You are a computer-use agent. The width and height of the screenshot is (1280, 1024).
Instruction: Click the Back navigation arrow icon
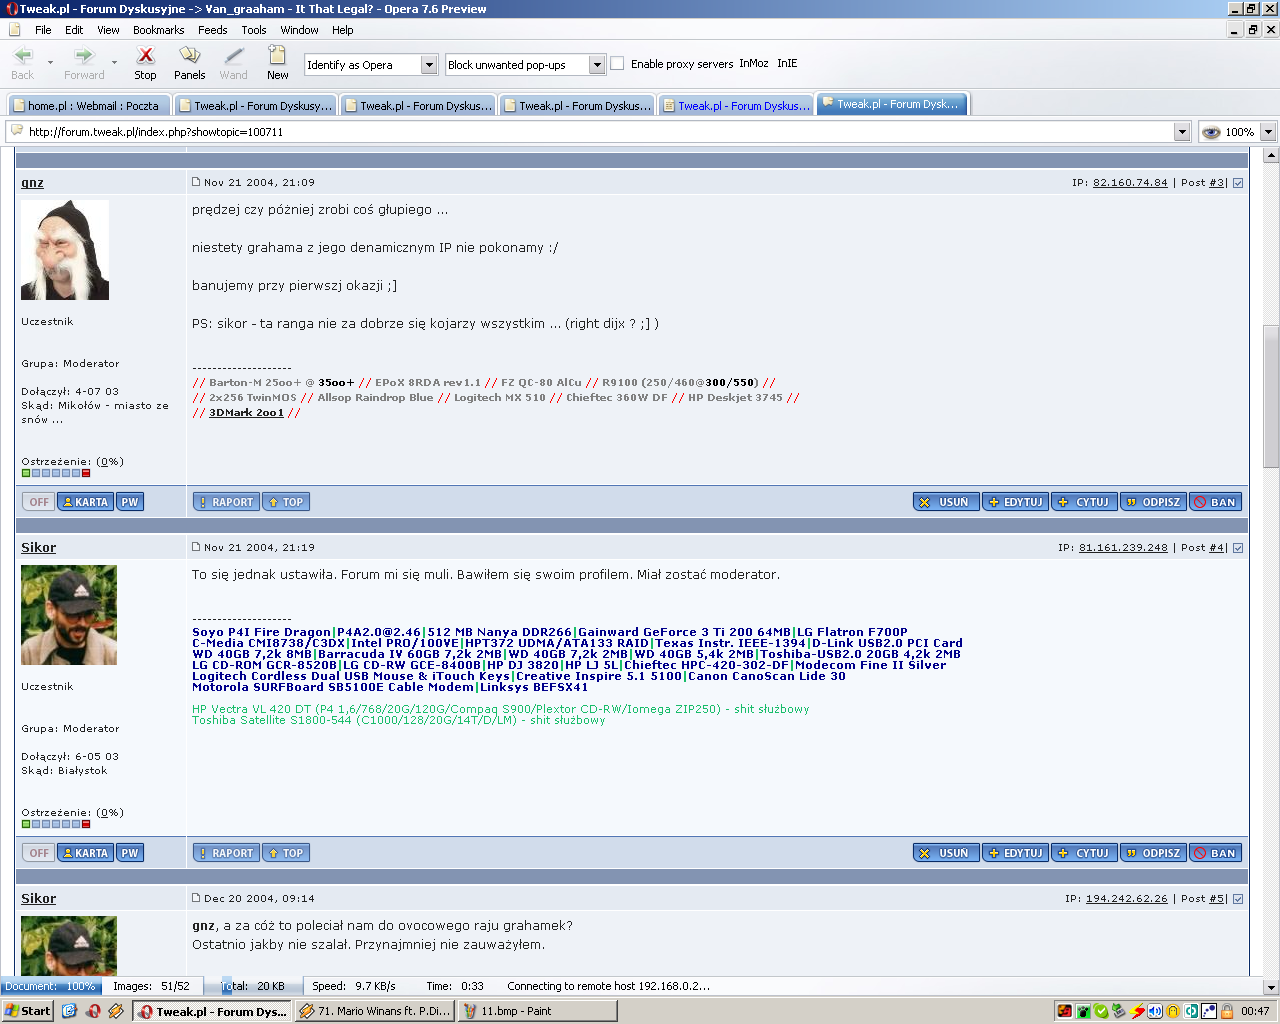point(22,56)
